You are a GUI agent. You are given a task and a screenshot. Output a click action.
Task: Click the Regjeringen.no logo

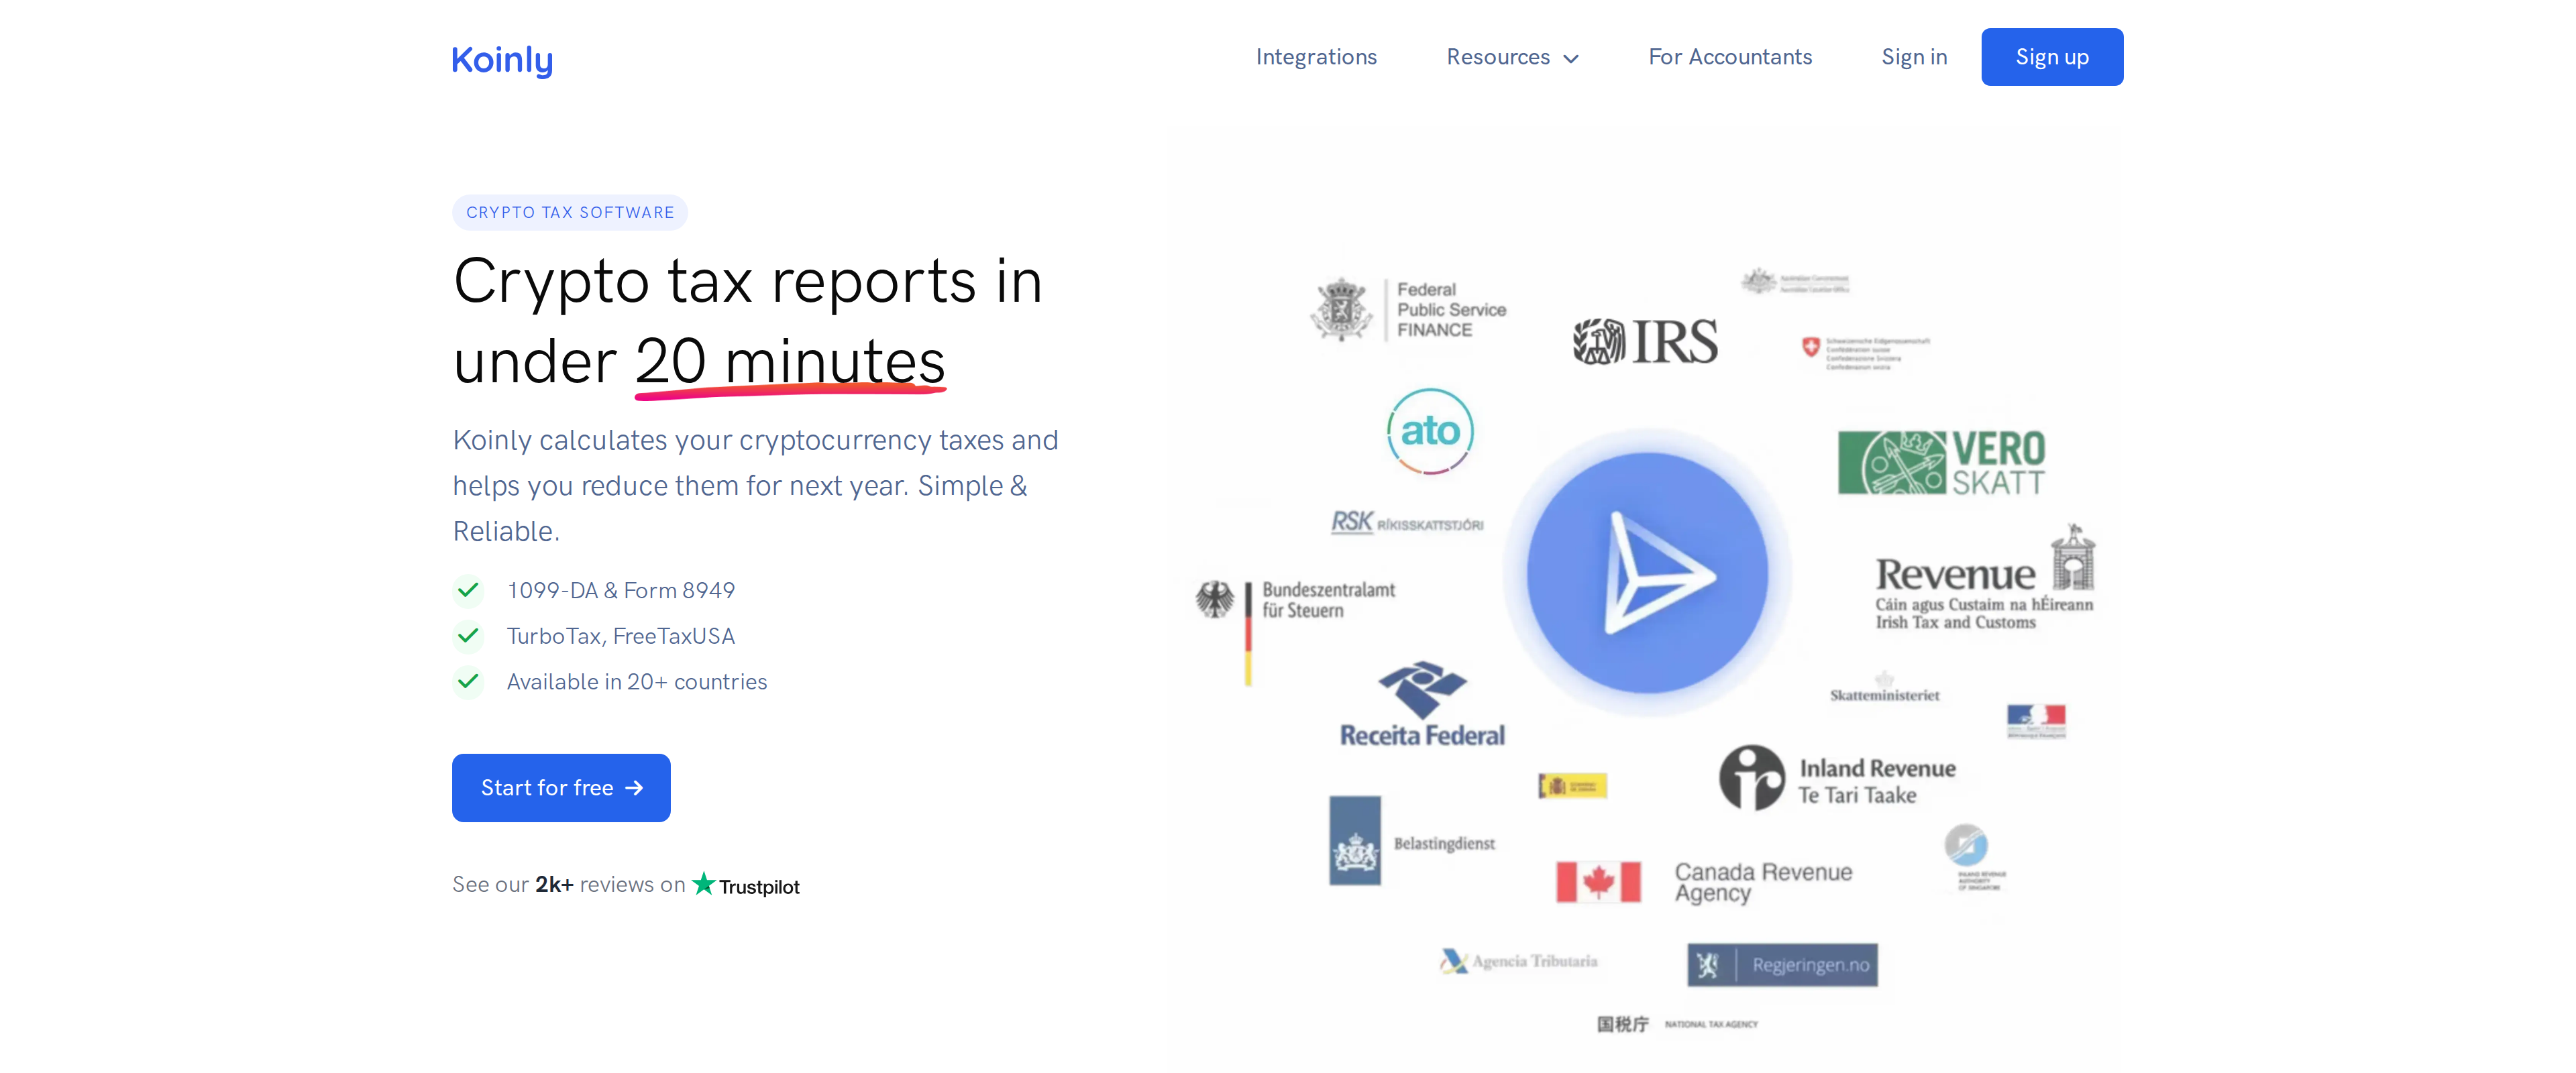1782,964
